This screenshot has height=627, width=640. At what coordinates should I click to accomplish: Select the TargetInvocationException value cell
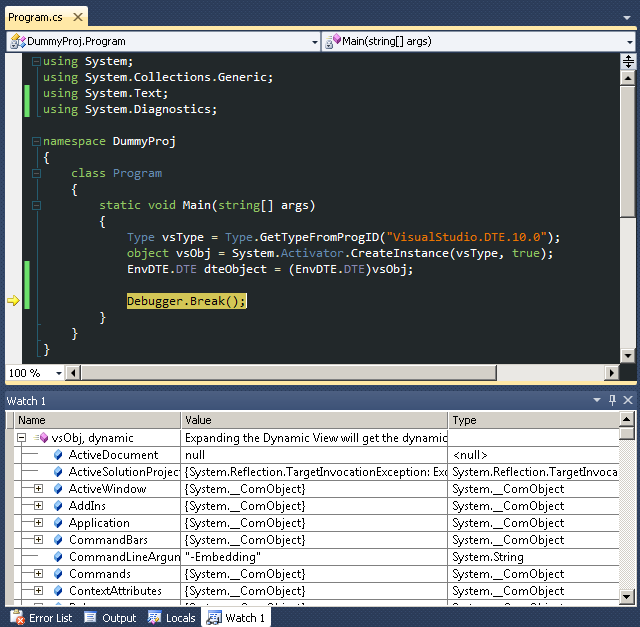pyautogui.click(x=314, y=472)
